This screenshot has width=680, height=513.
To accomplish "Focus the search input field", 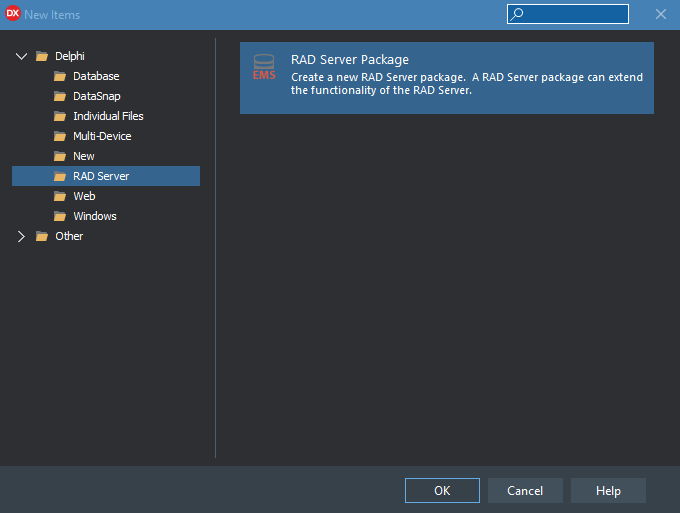I will click(x=568, y=14).
